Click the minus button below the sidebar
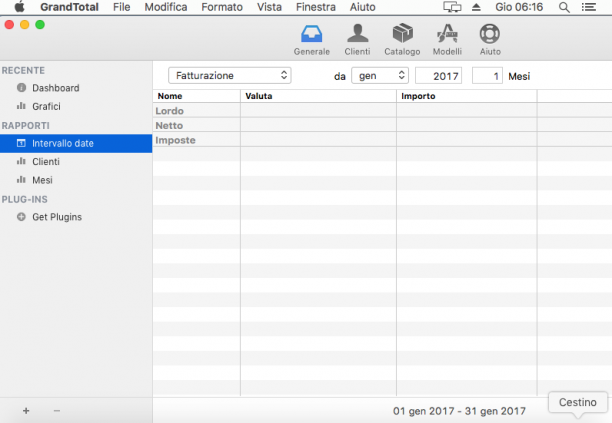Viewport: 612px width, 423px height. click(57, 411)
